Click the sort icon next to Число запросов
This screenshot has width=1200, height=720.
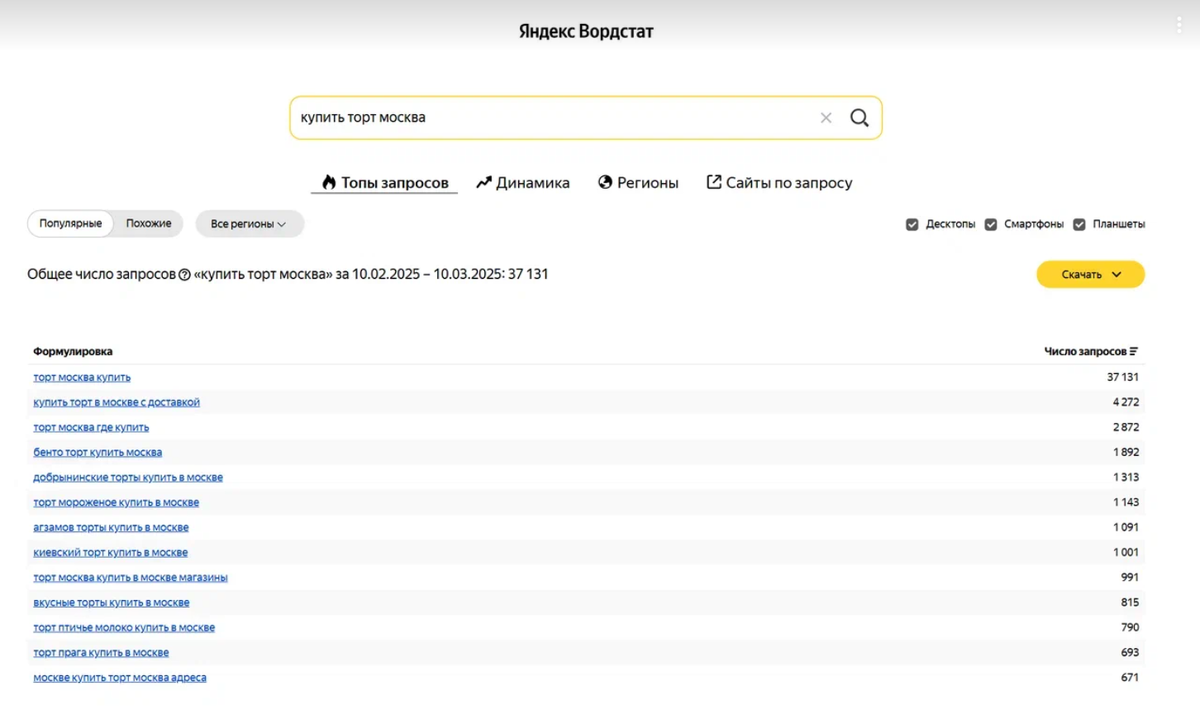(1134, 352)
